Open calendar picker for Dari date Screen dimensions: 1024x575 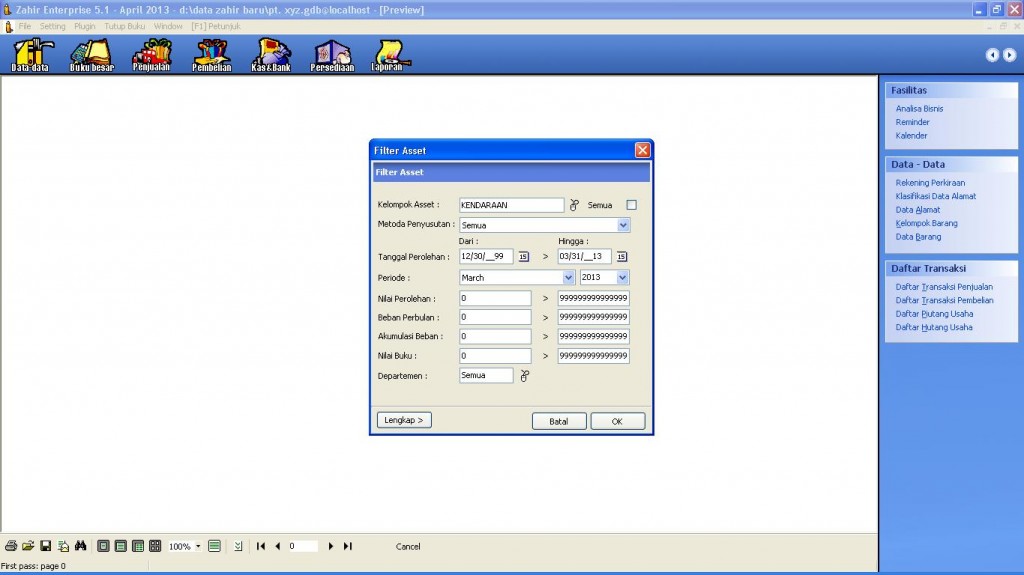click(x=523, y=257)
